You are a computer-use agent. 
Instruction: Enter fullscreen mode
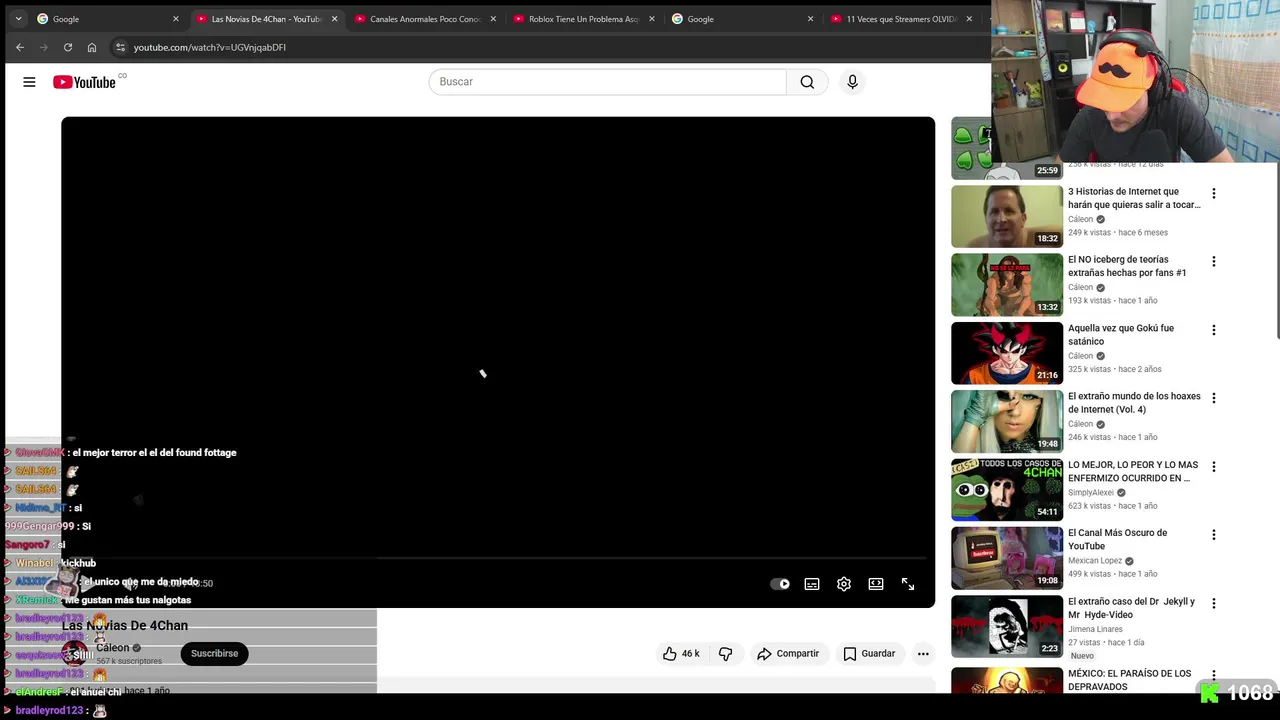[908, 584]
